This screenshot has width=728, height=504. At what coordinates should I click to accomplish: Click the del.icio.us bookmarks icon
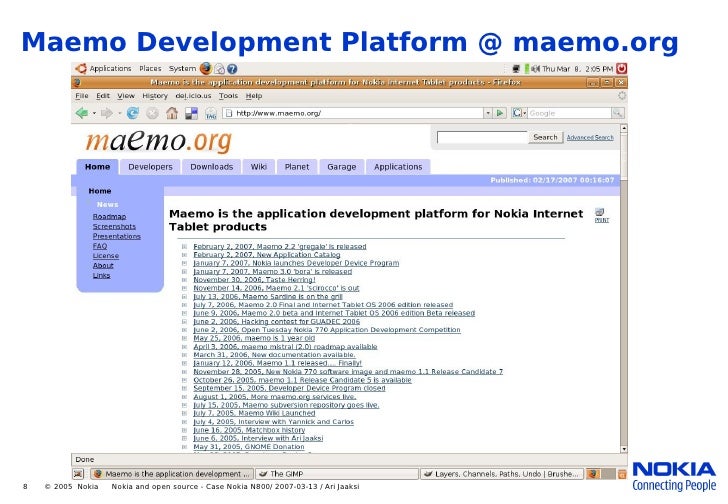(191, 113)
